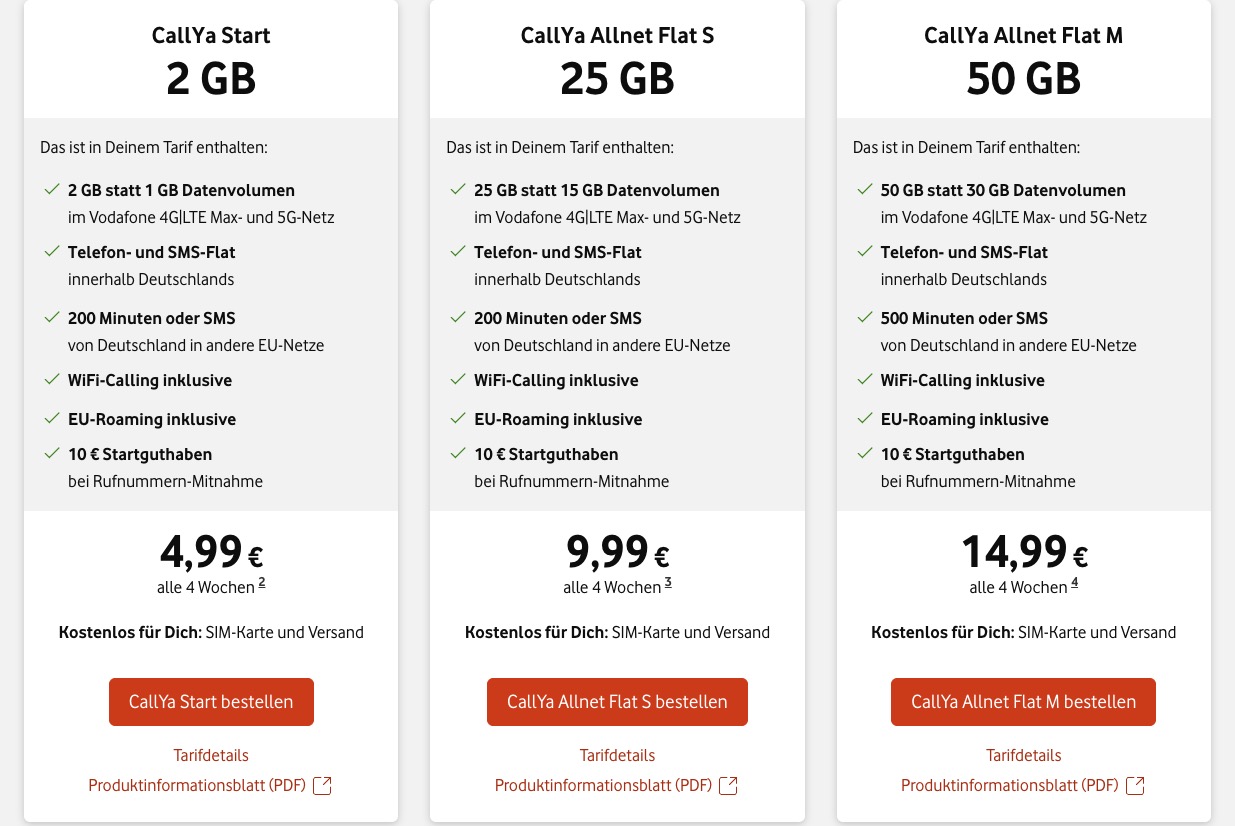Click the checkmark beside 50 GB statt 30 GB Datenvolumen
The height and width of the screenshot is (826, 1235).
click(x=864, y=188)
